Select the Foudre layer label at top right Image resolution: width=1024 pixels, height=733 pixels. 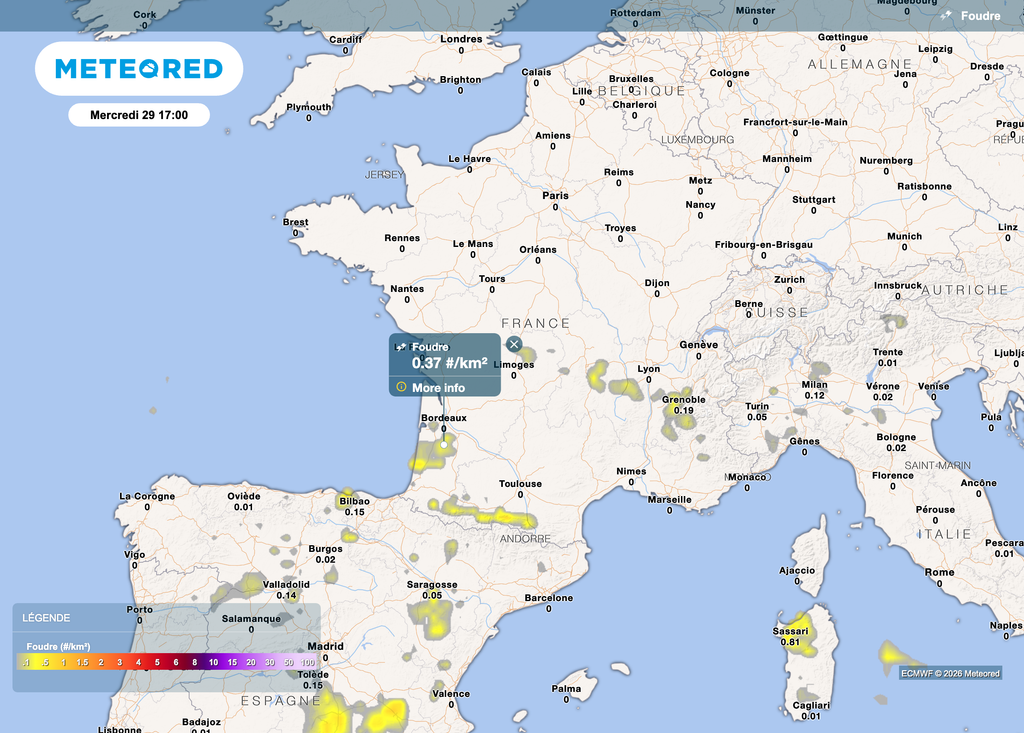(980, 16)
